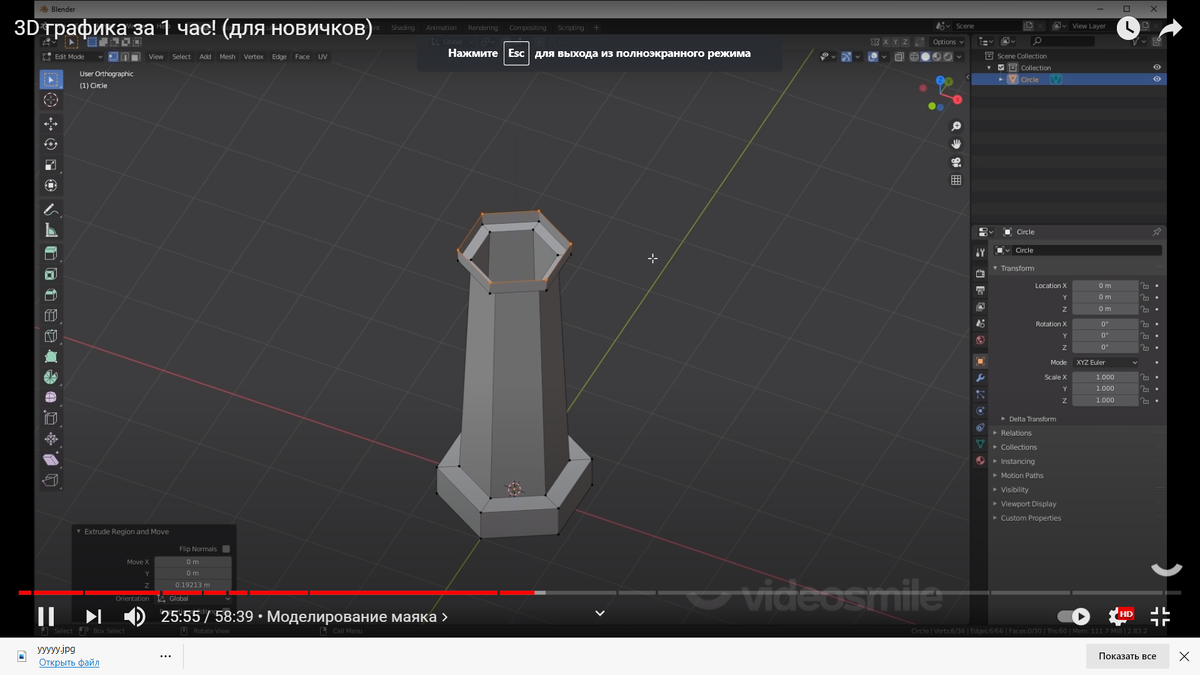Select the Select Box tool
The height and width of the screenshot is (675, 1200).
[51, 79]
